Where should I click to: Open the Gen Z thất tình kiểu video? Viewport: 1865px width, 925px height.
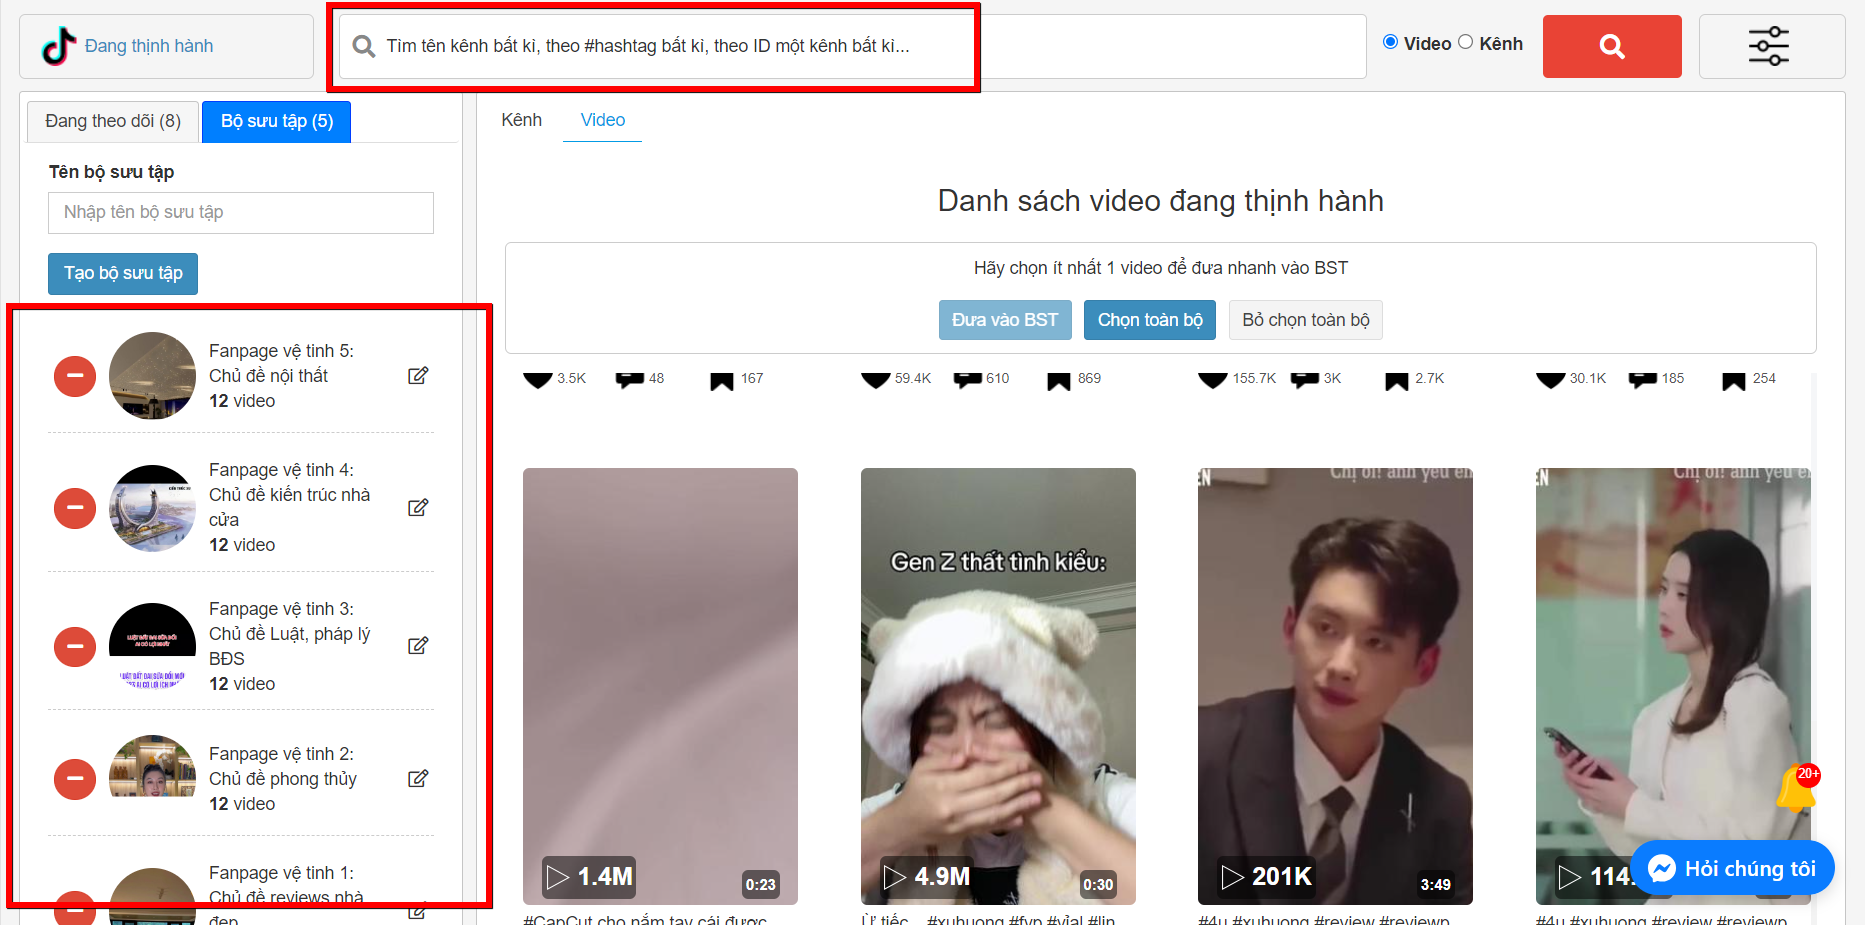click(998, 686)
